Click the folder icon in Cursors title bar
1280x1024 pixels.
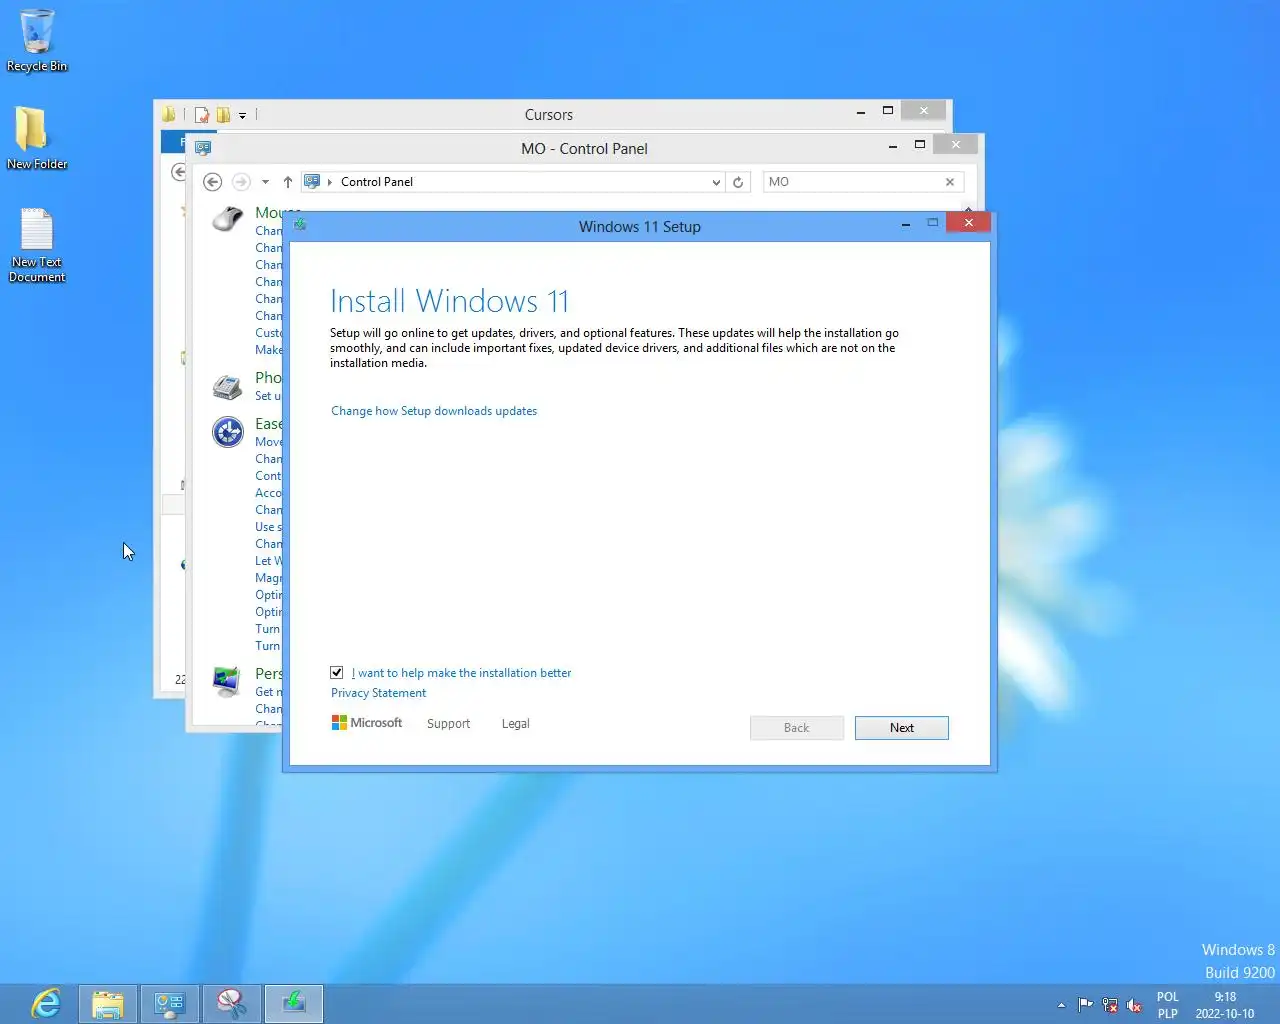(x=169, y=114)
